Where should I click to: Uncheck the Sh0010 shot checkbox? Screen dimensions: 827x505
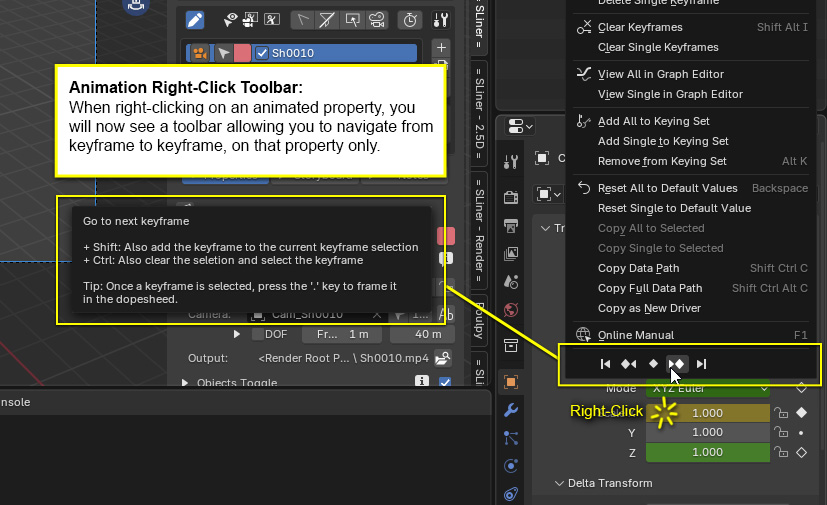(x=262, y=53)
